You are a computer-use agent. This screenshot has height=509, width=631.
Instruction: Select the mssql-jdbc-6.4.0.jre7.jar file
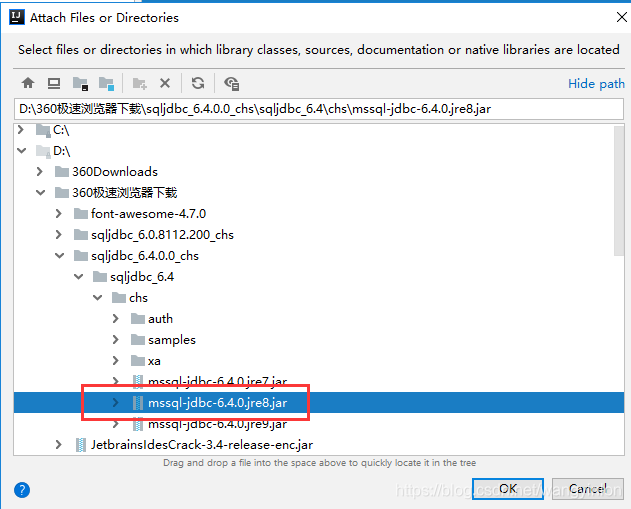[319, 381]
